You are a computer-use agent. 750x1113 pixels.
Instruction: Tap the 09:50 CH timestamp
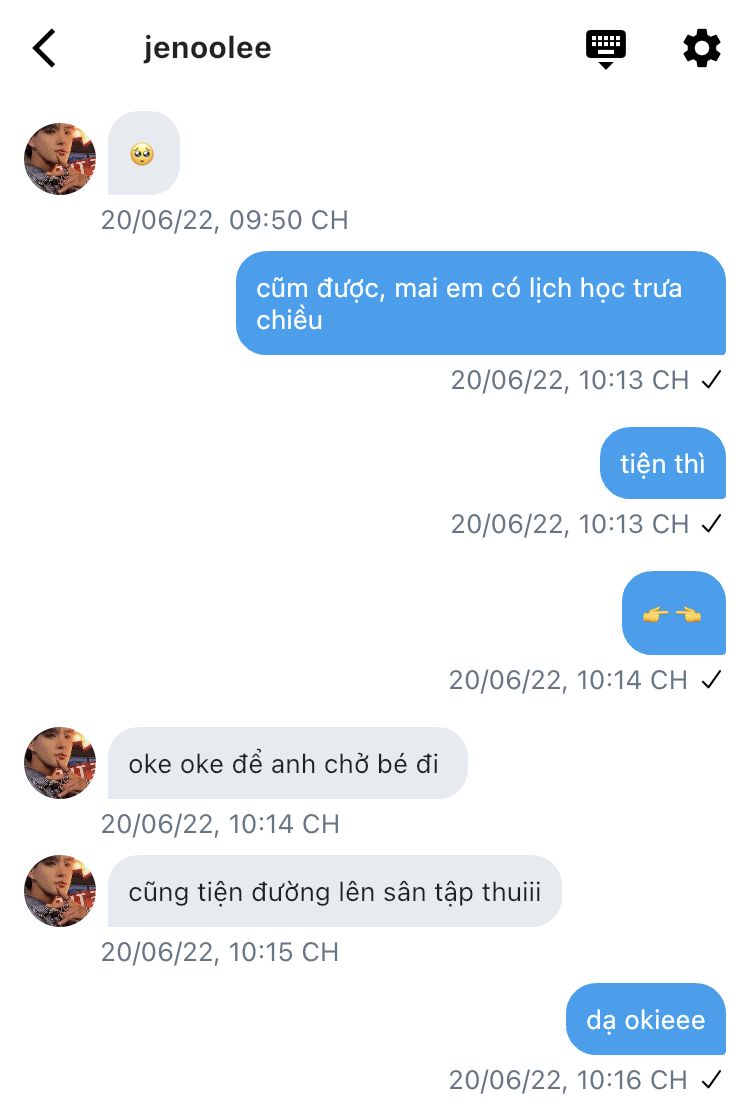(x=224, y=220)
